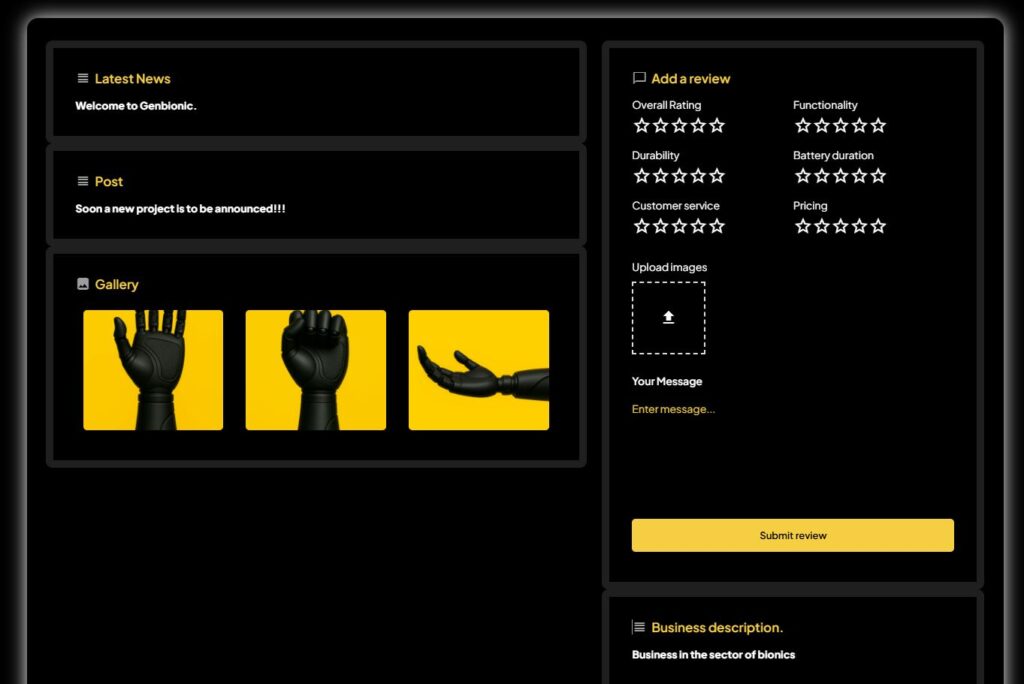Rate Battery duration one star
This screenshot has height=684, width=1024.
[803, 176]
